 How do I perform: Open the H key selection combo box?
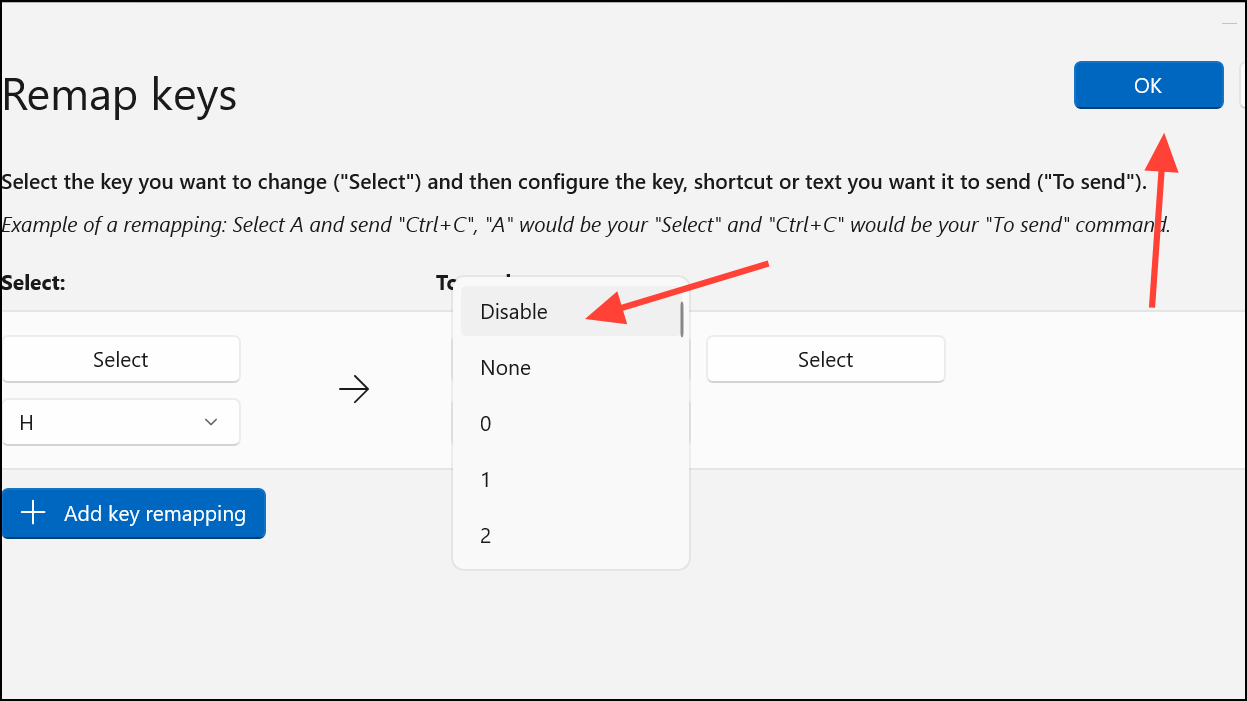coord(121,422)
